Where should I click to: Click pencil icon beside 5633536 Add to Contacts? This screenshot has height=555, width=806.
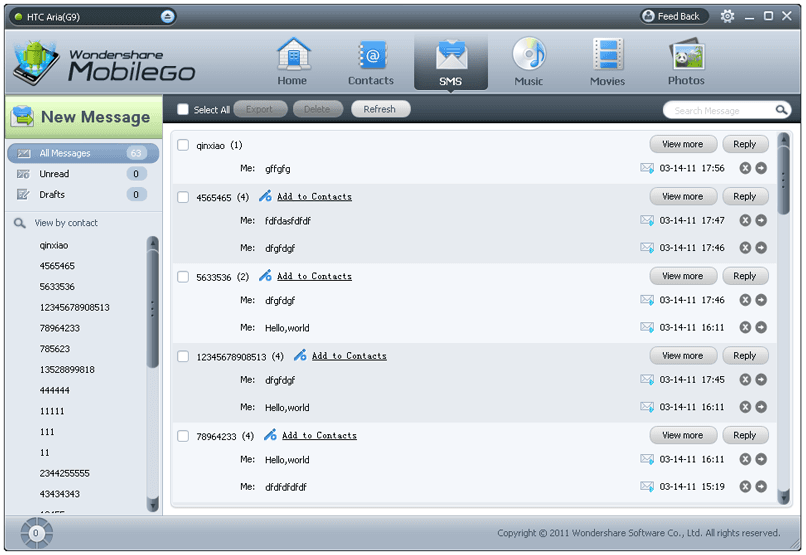pos(265,275)
